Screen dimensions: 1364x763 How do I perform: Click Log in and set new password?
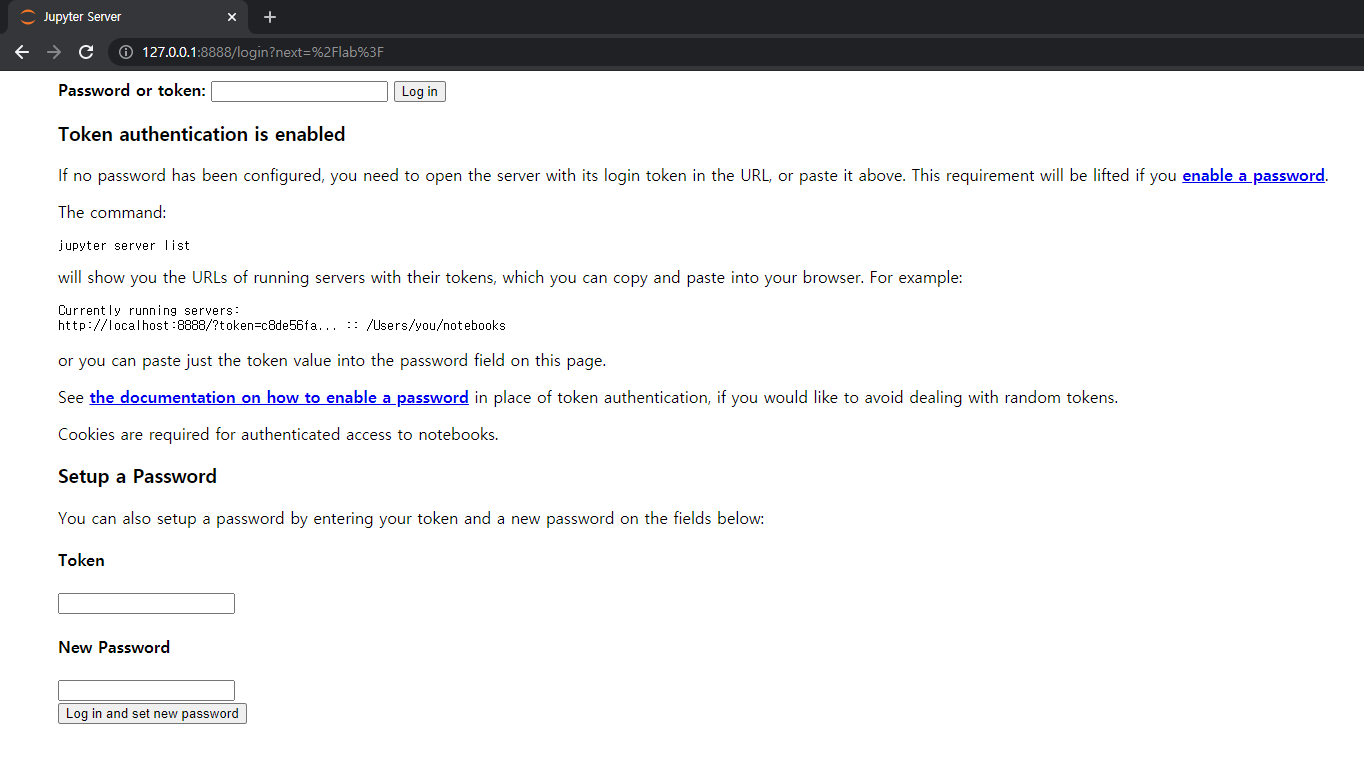coord(152,713)
